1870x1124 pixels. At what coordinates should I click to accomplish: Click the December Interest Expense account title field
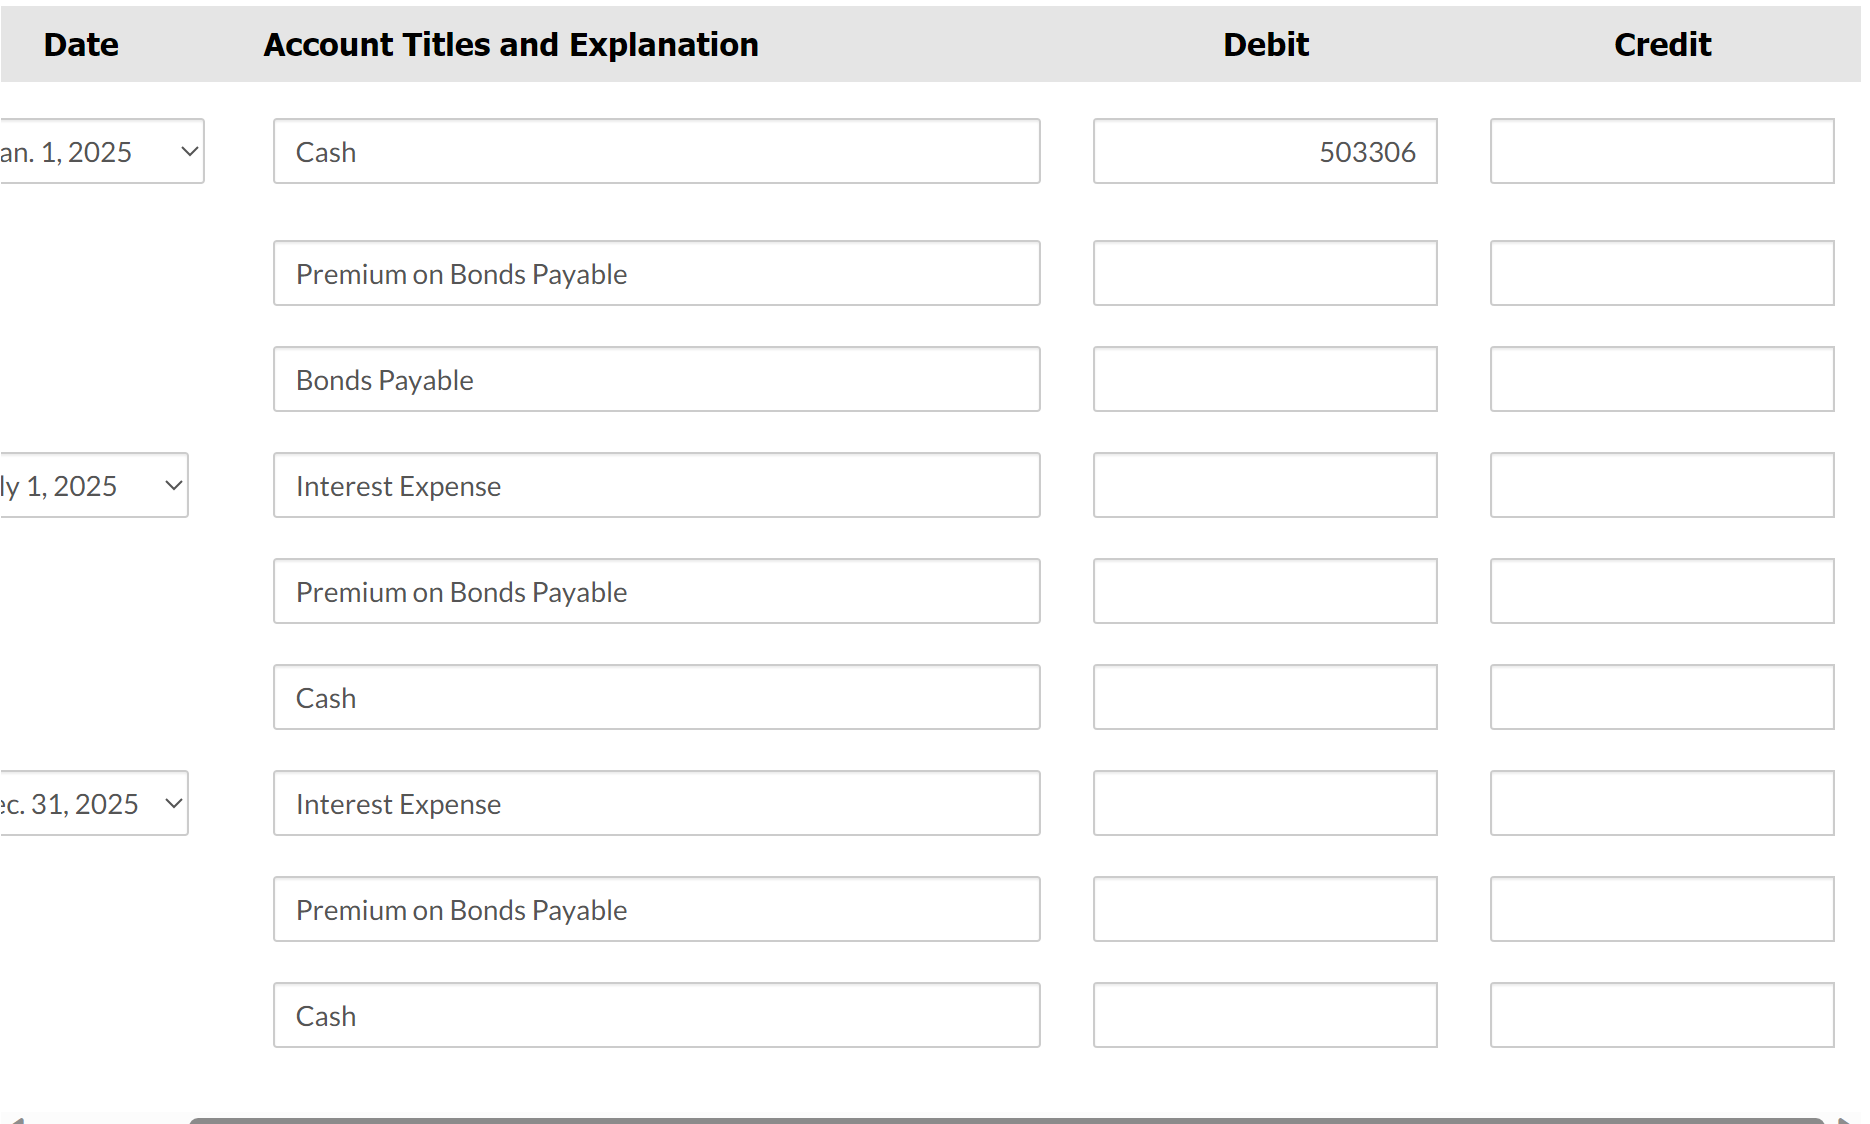[x=657, y=803]
